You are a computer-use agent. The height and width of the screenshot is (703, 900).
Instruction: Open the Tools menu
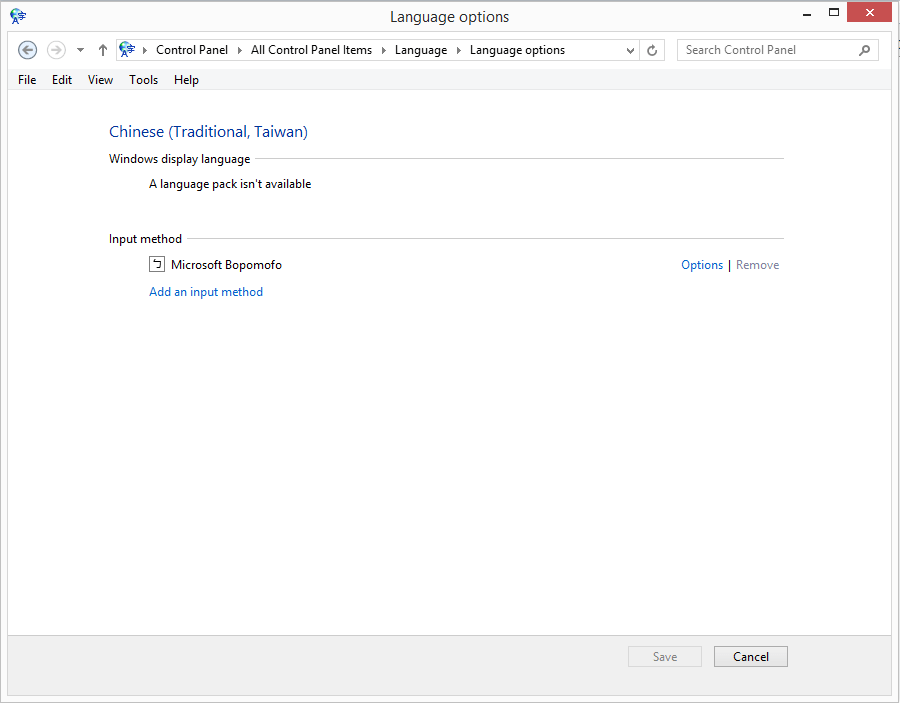143,80
